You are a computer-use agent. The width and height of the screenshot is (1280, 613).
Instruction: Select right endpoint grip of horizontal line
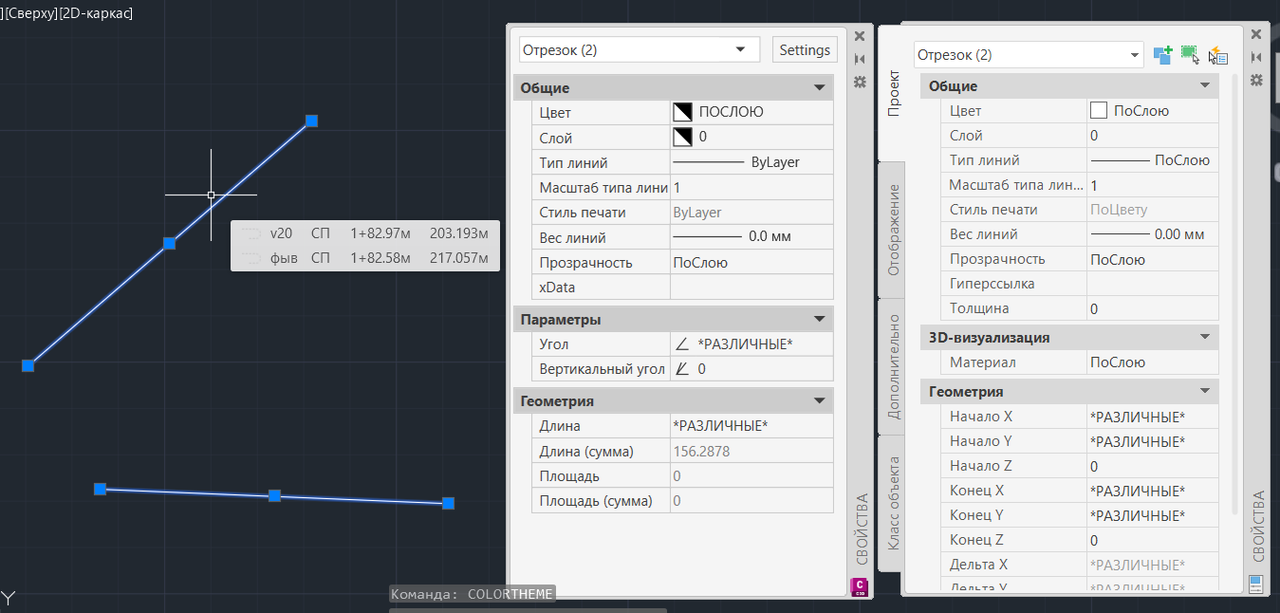[449, 503]
